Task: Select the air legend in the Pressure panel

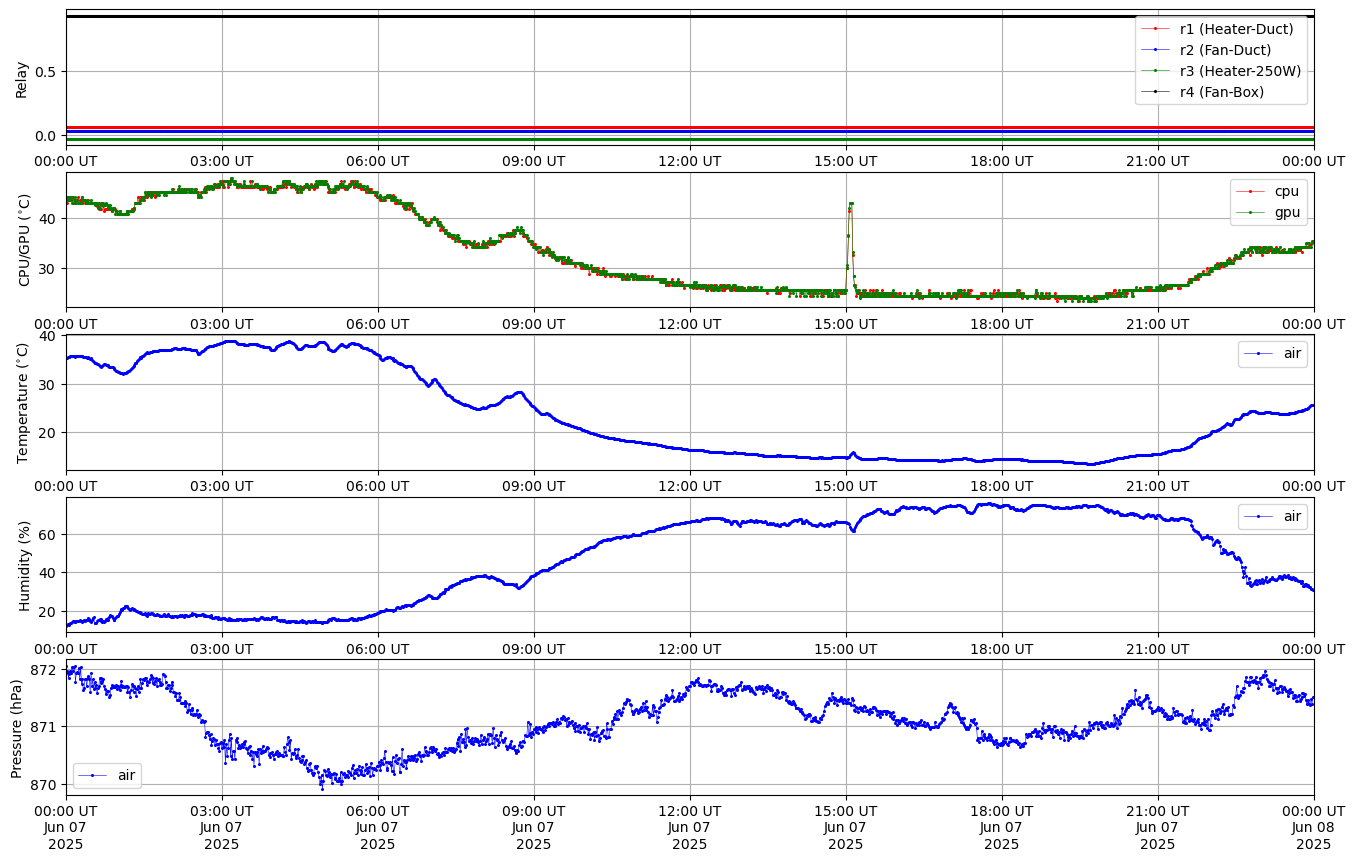Action: (x=107, y=775)
